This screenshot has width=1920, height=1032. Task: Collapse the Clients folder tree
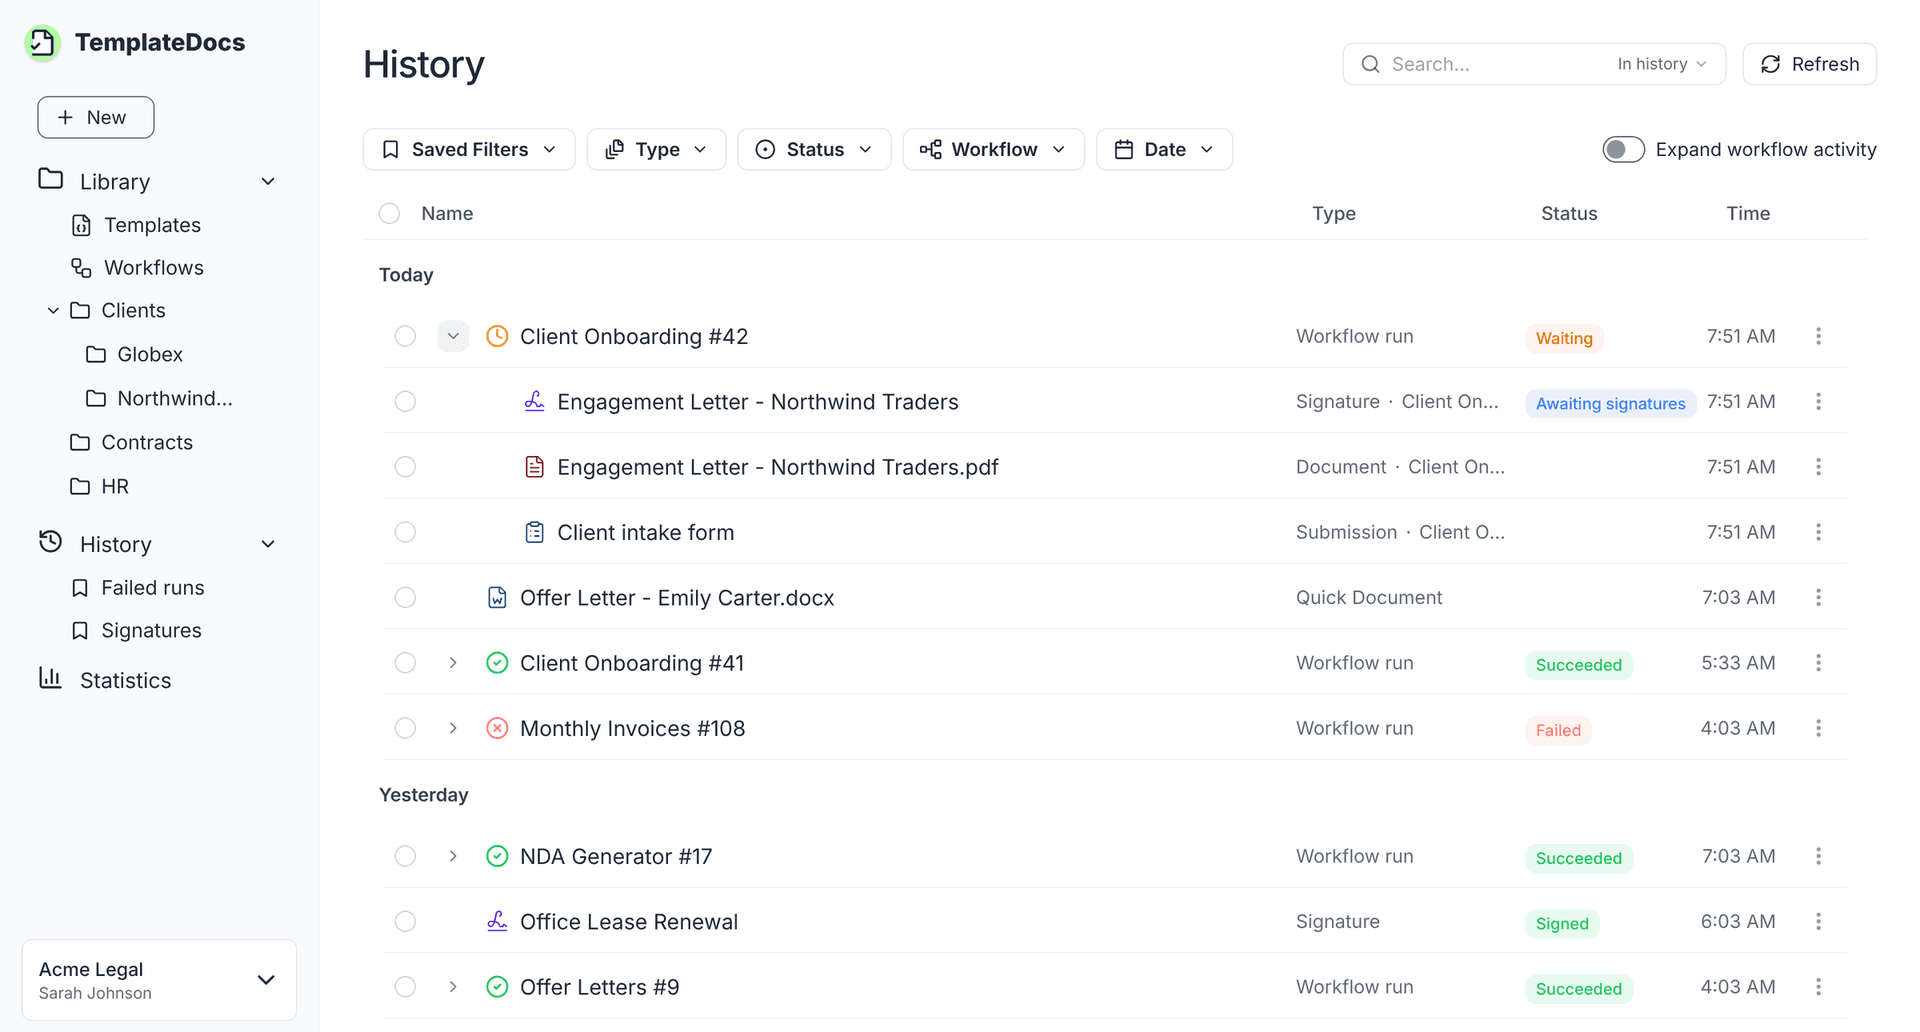pyautogui.click(x=53, y=310)
